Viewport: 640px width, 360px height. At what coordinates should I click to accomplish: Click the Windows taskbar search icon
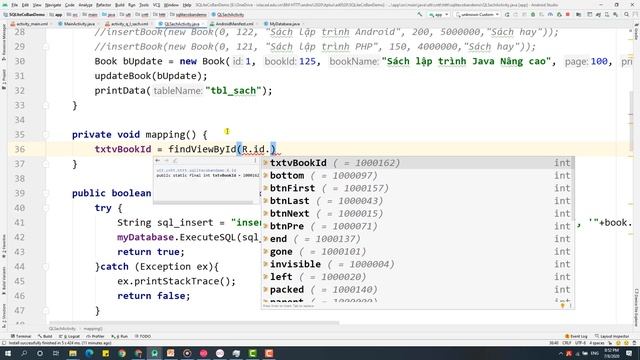point(24,353)
